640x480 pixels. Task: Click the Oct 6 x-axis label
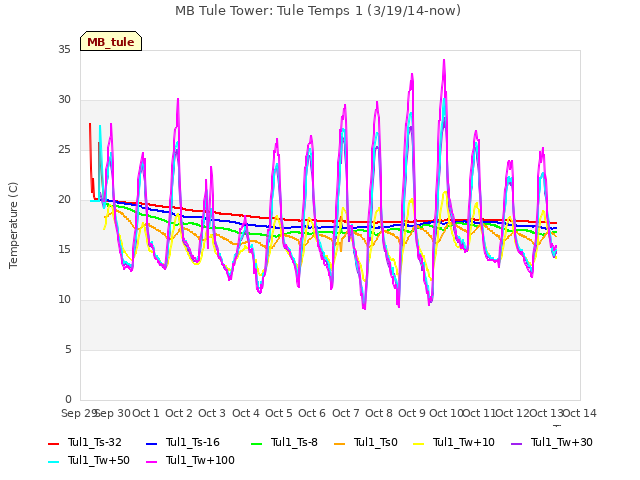[x=312, y=413]
